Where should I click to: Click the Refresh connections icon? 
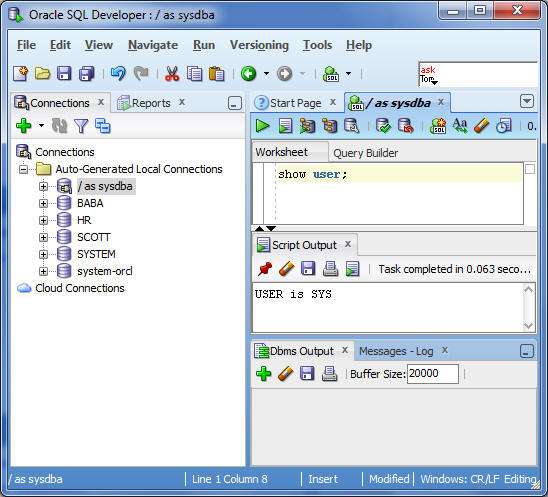(59, 125)
